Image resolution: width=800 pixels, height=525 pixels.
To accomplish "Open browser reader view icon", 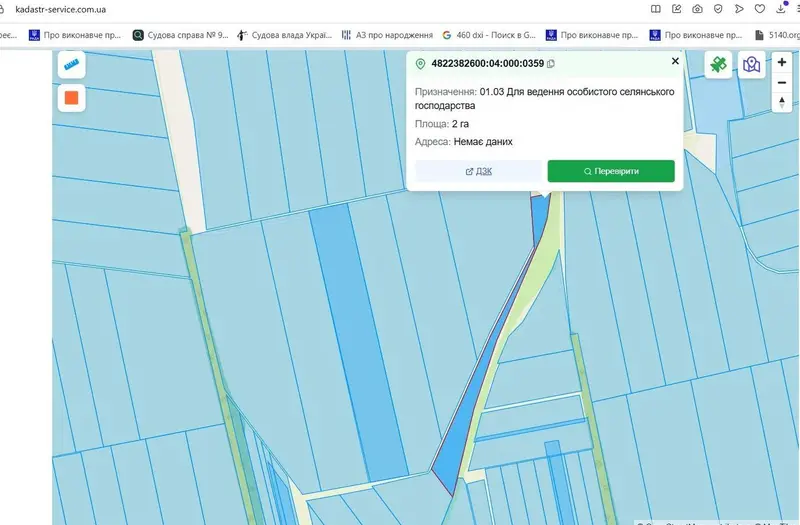I will (x=656, y=9).
